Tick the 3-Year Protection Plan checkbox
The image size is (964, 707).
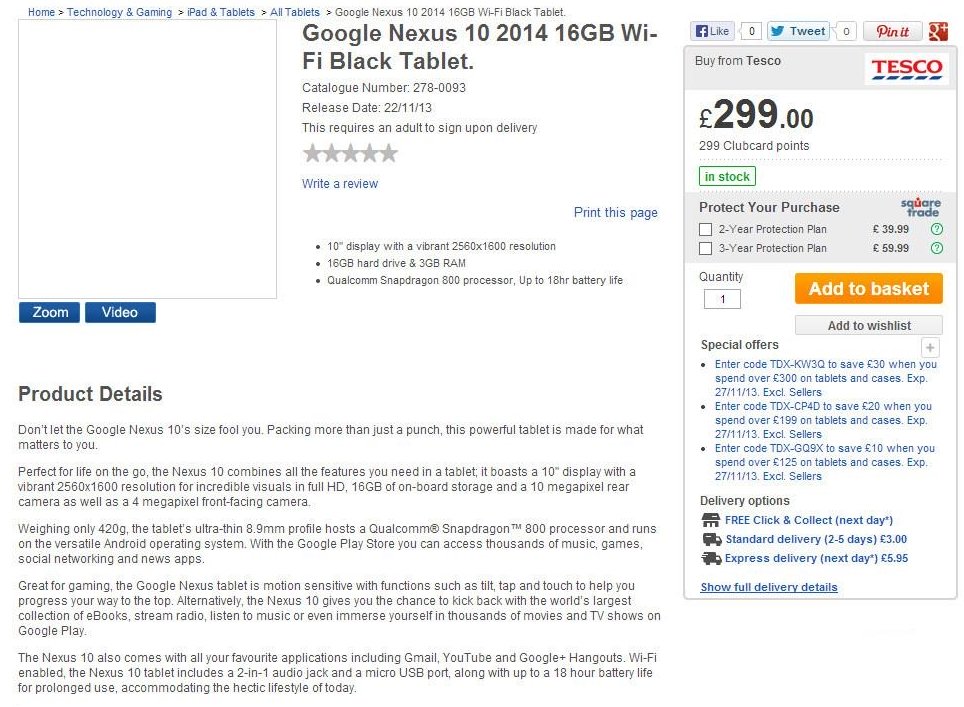click(706, 248)
